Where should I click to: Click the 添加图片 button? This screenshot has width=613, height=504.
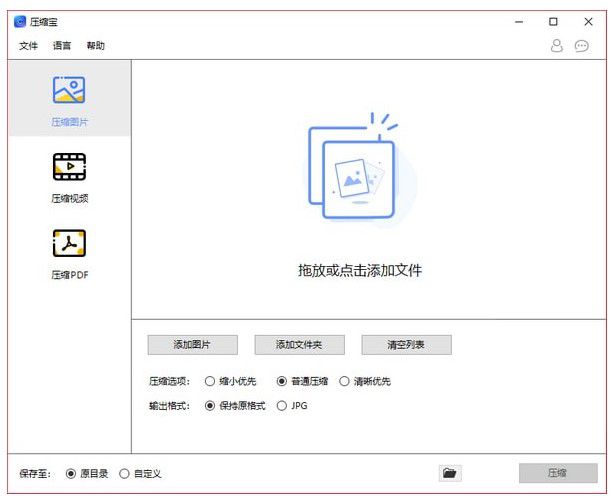192,344
